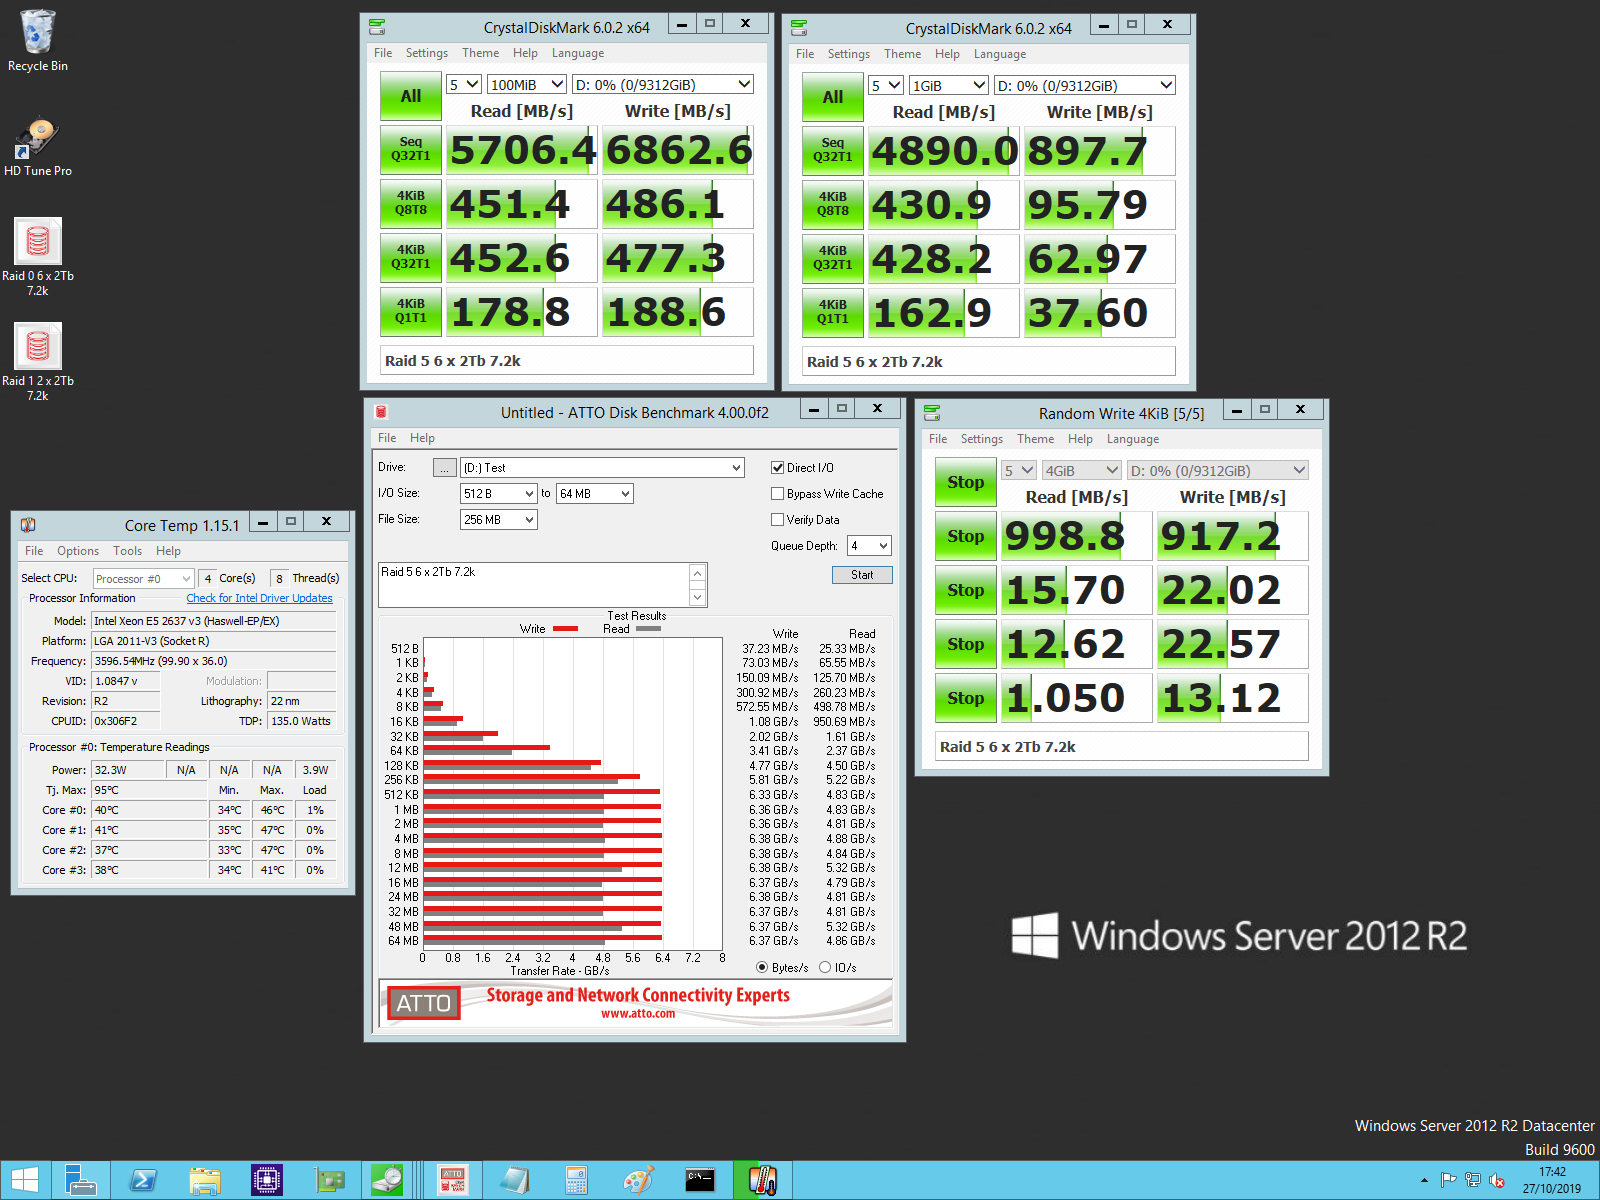Open ATTO I/O Size 64 MB dropdown
The width and height of the screenshot is (1600, 1200).
click(x=595, y=493)
